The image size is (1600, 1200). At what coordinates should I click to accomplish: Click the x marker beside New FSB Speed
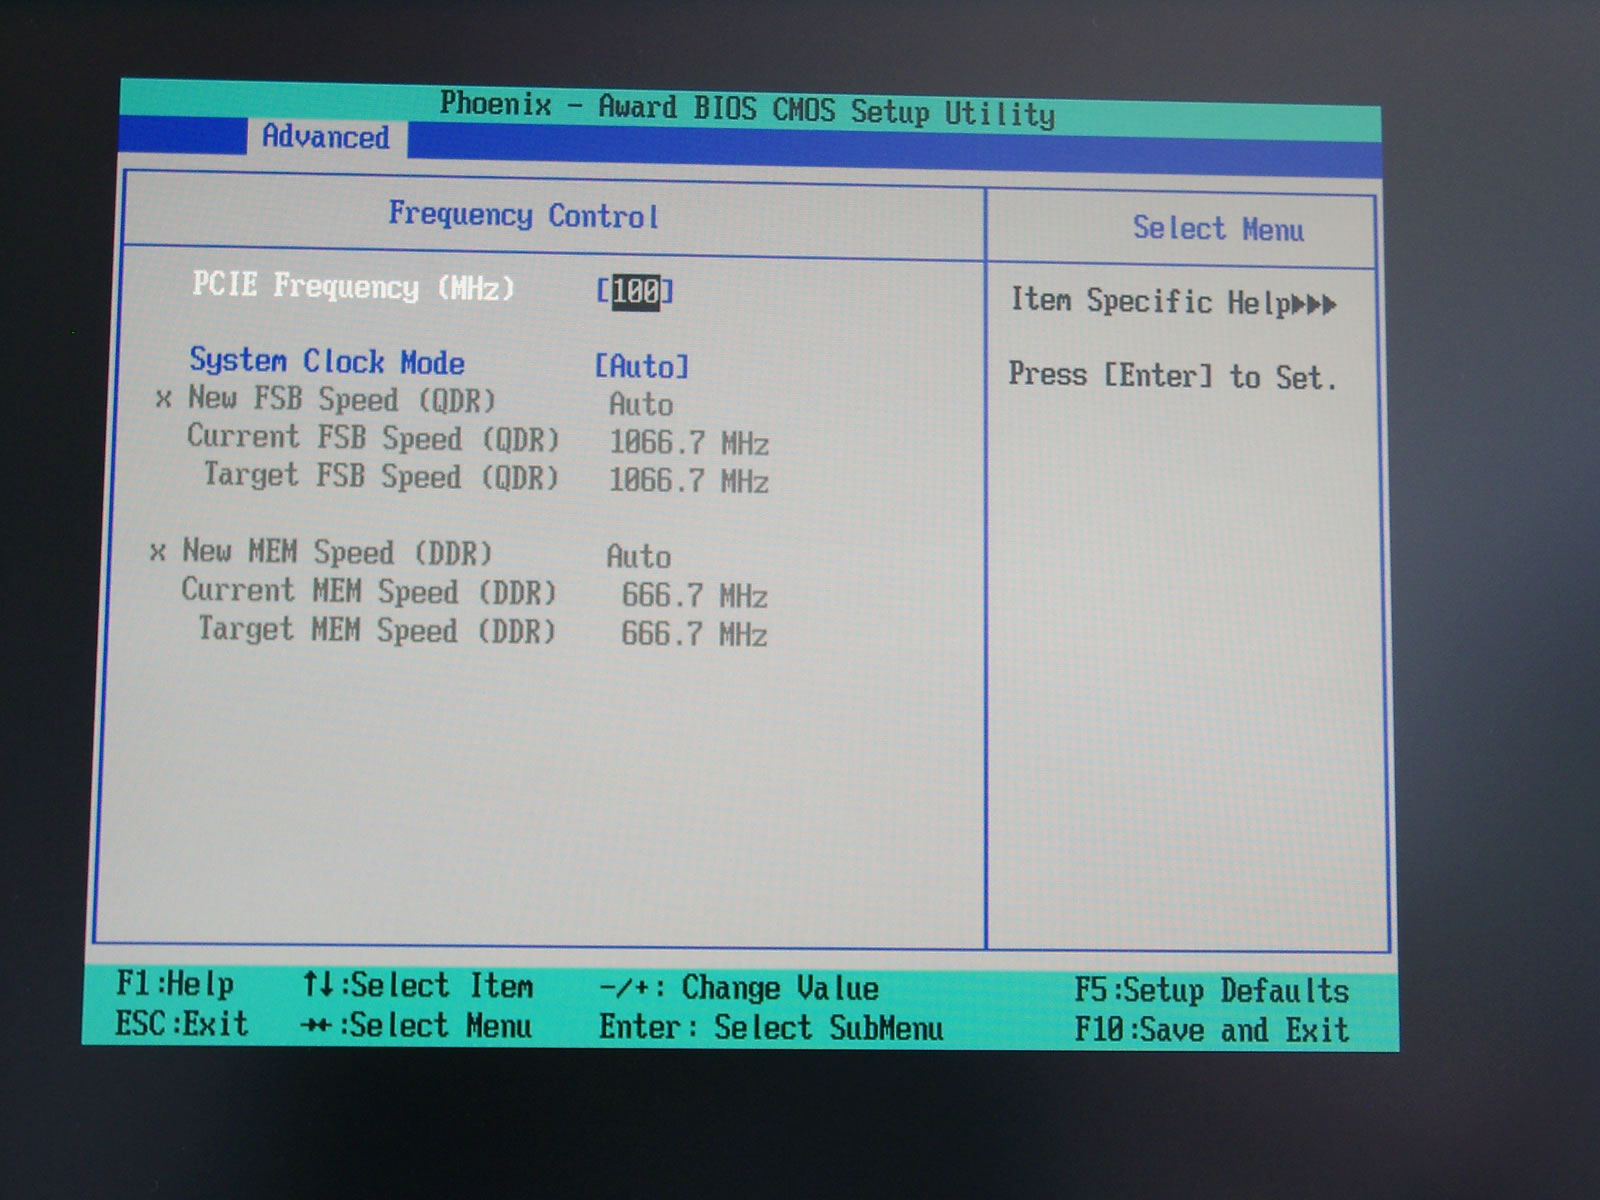(x=164, y=400)
